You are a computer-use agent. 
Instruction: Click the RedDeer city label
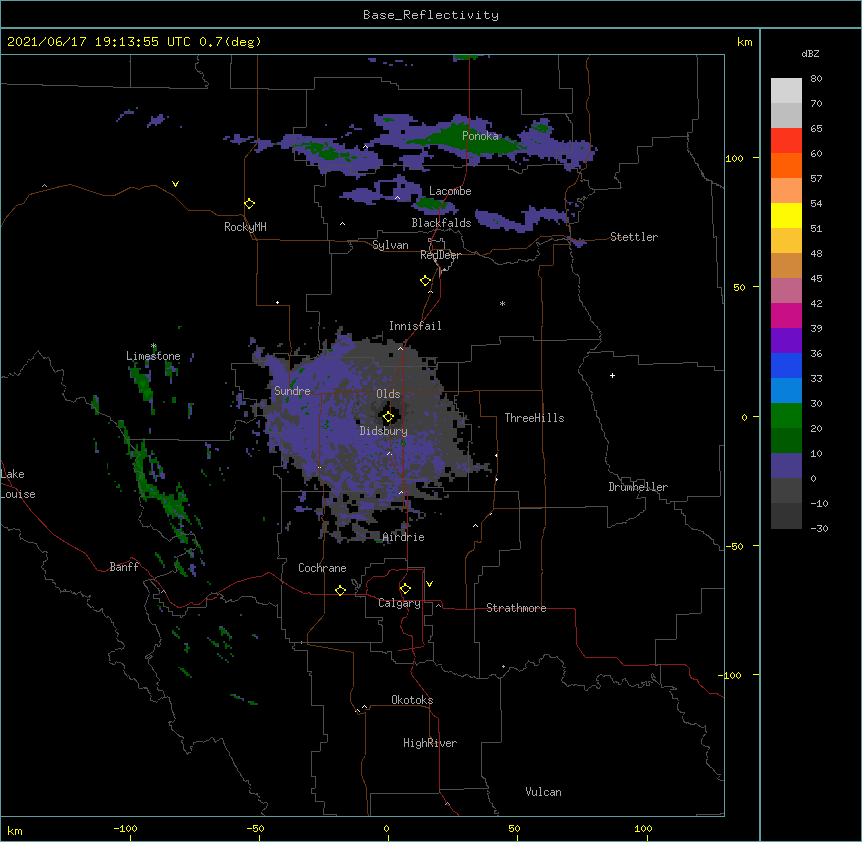pyautogui.click(x=440, y=255)
